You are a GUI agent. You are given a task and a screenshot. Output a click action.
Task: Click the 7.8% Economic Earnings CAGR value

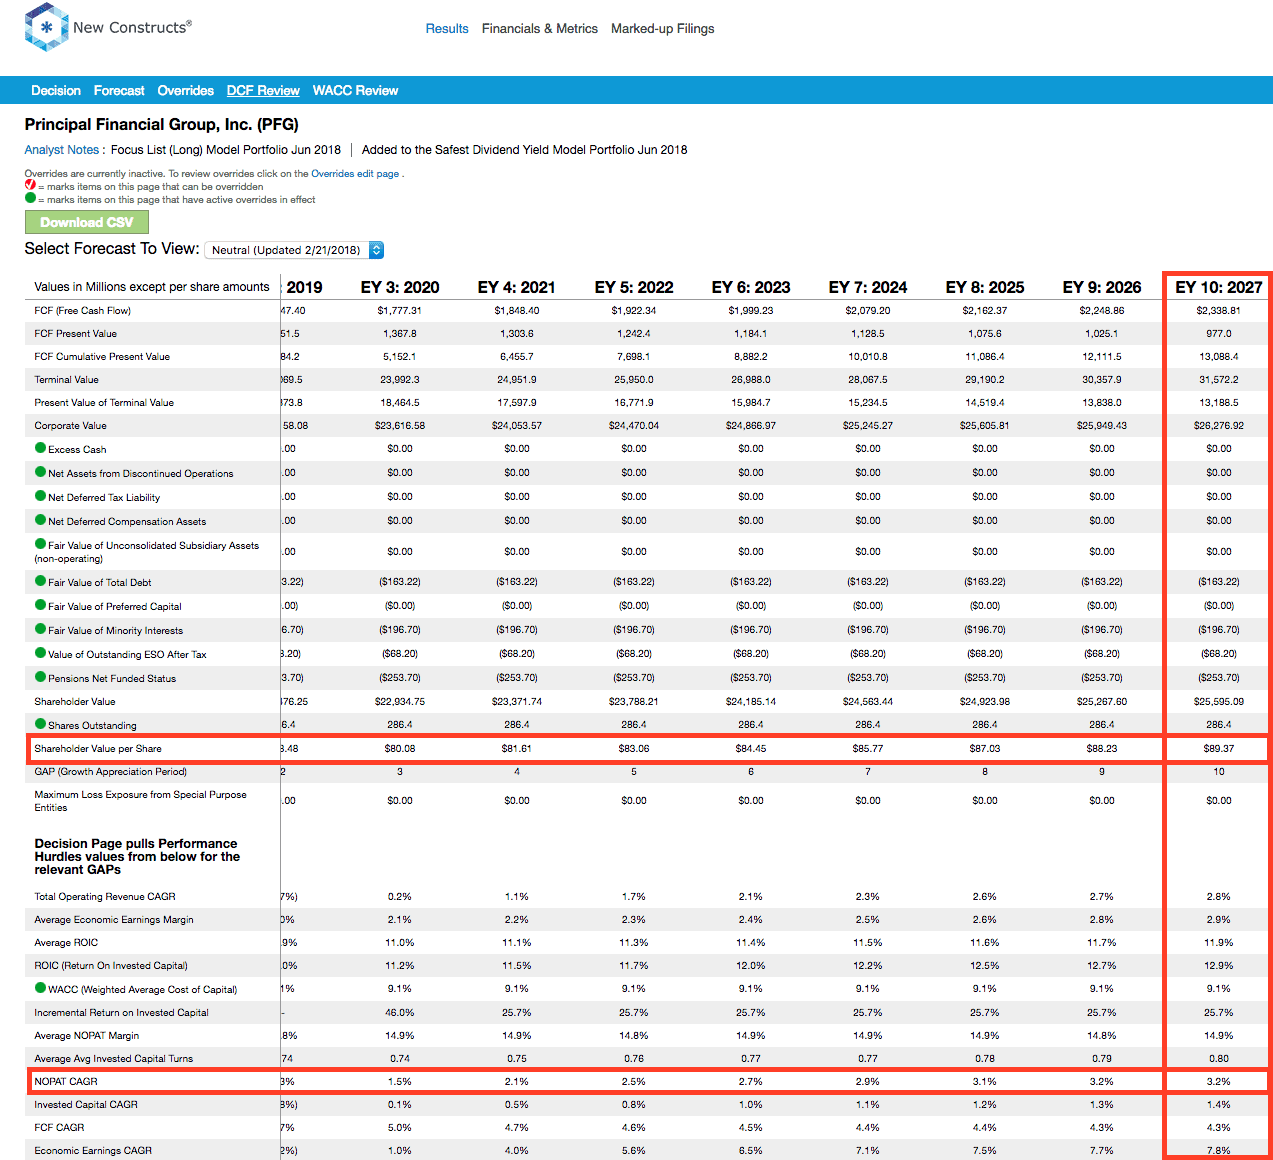tap(1218, 1150)
